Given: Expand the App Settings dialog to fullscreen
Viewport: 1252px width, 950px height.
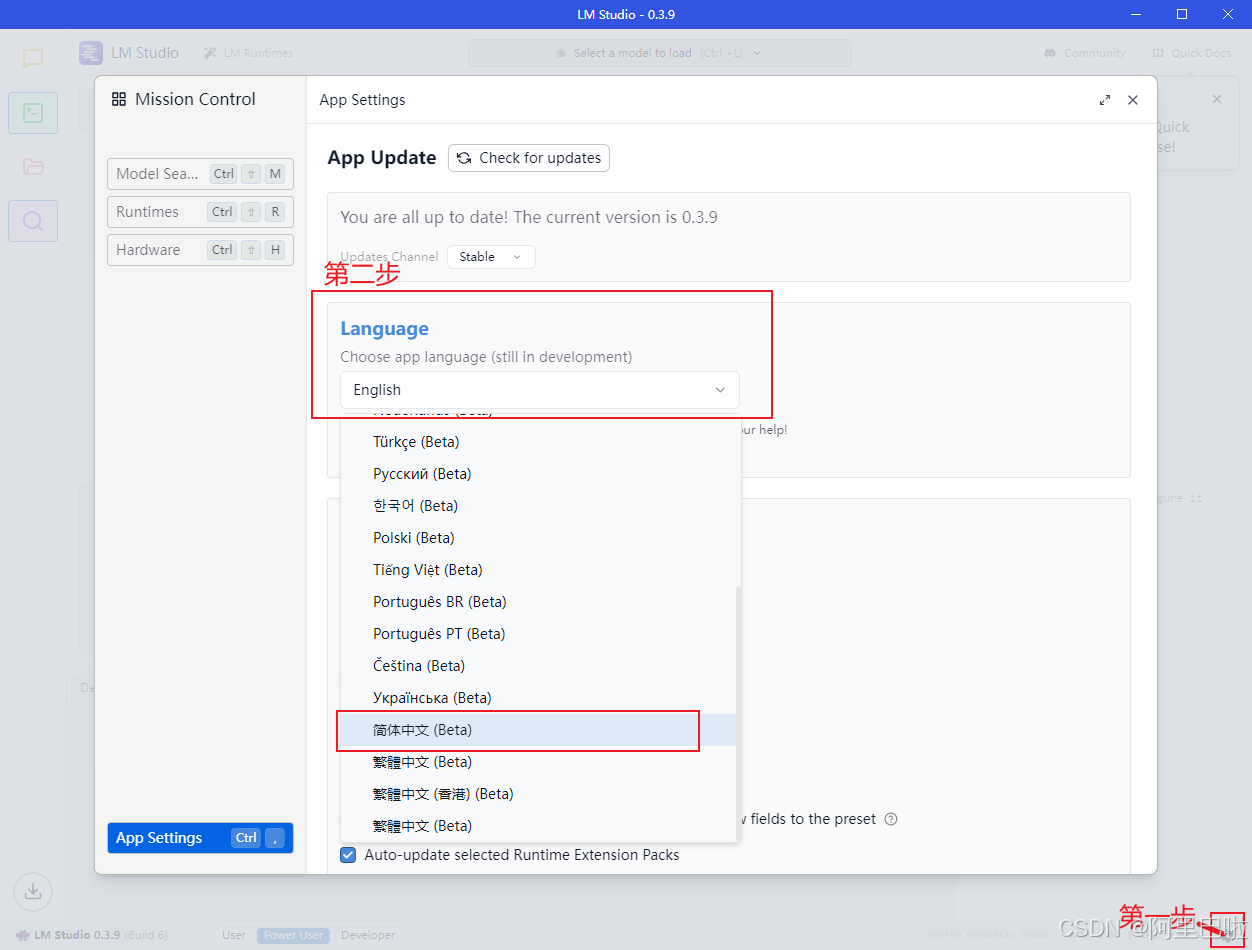Looking at the screenshot, I should pos(1105,100).
